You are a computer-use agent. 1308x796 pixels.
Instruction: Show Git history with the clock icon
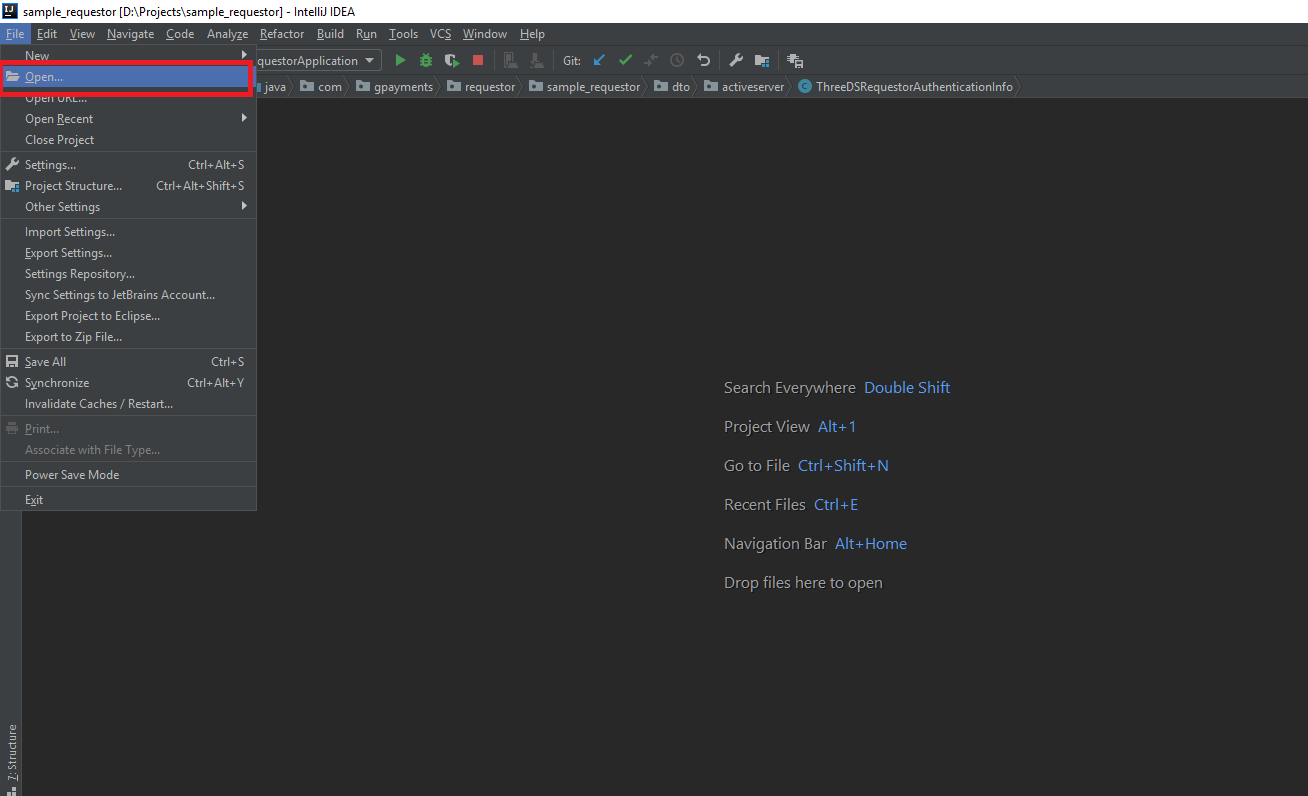pos(677,61)
